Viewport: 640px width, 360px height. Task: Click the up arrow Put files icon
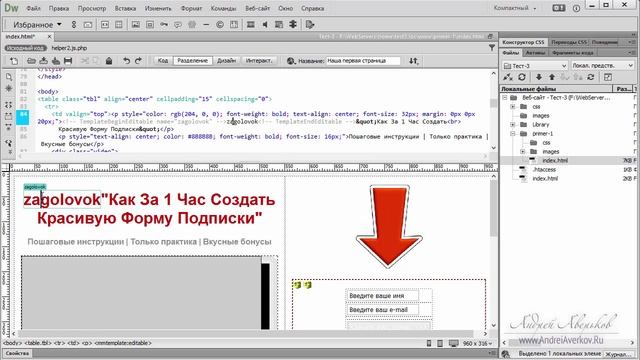tap(552, 77)
